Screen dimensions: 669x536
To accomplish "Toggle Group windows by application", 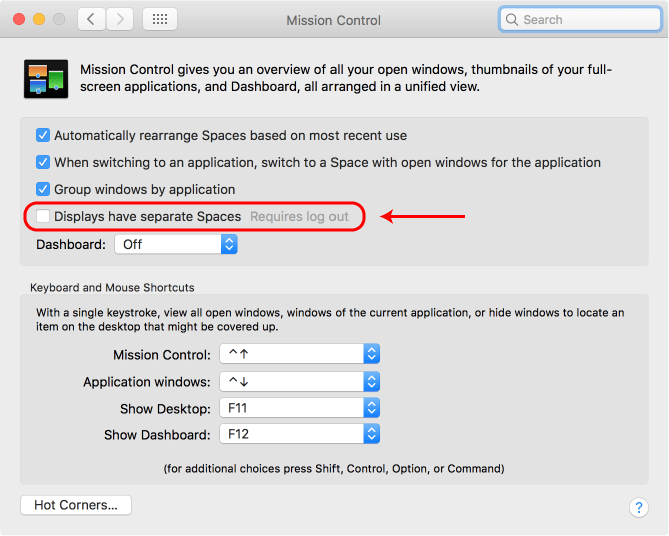I will tap(43, 189).
